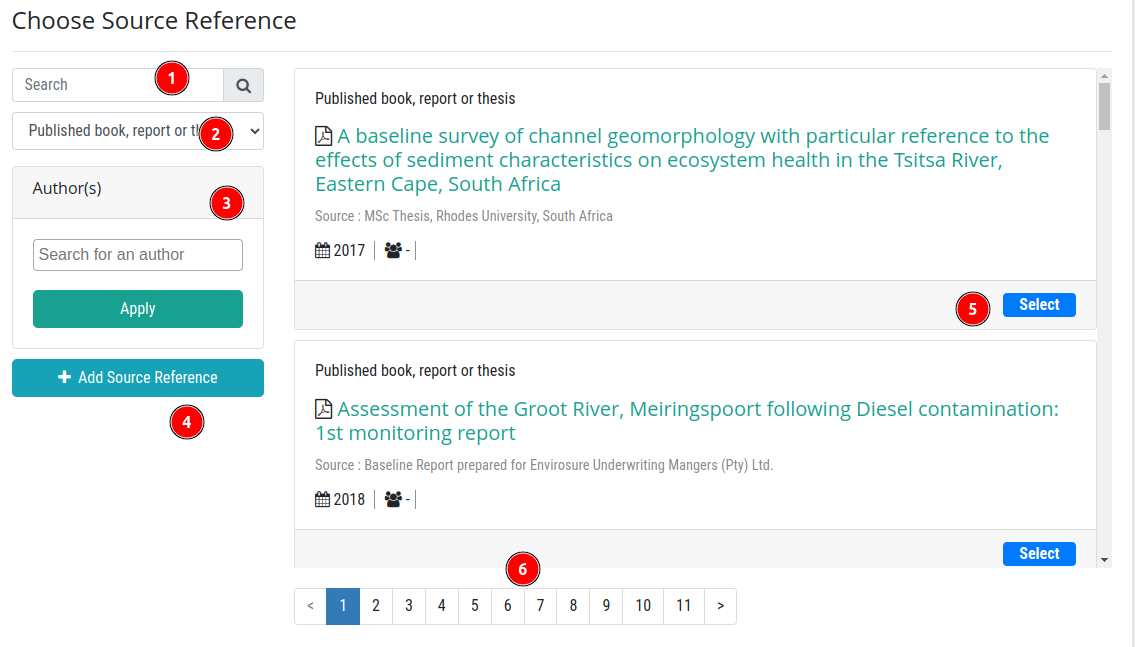Screen dimensions: 1135x647
Task: Go to the next results page arrow
Action: coord(720,606)
